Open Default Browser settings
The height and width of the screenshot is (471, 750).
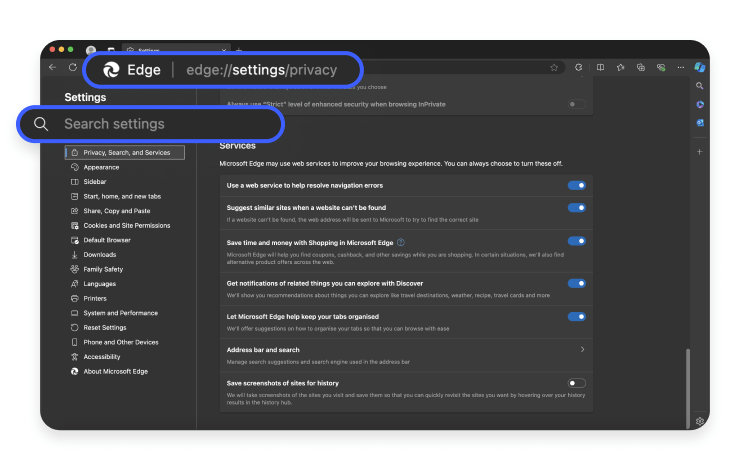(107, 240)
